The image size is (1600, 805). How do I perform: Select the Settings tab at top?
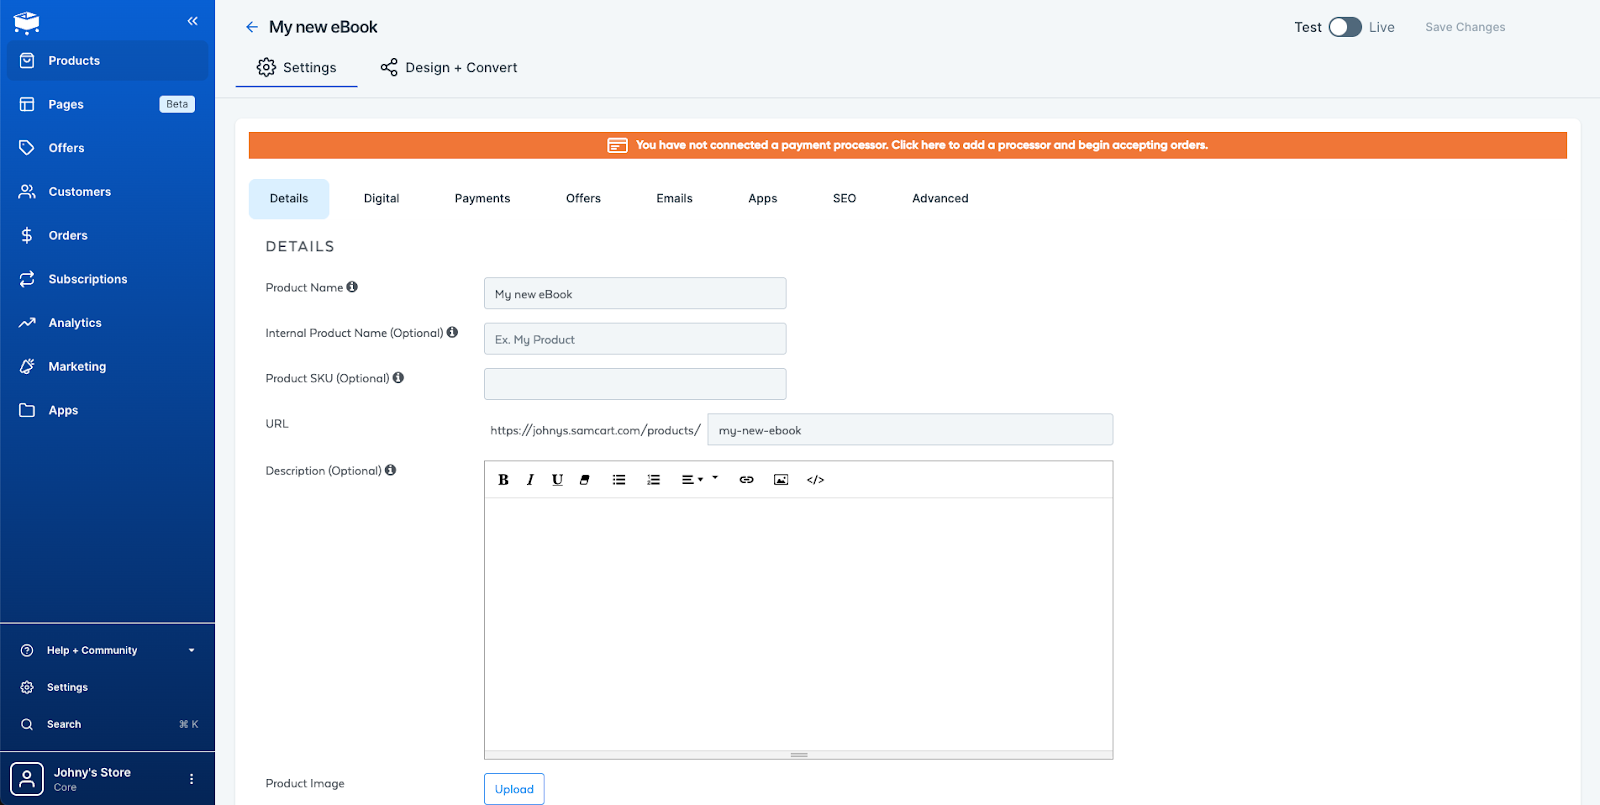297,67
